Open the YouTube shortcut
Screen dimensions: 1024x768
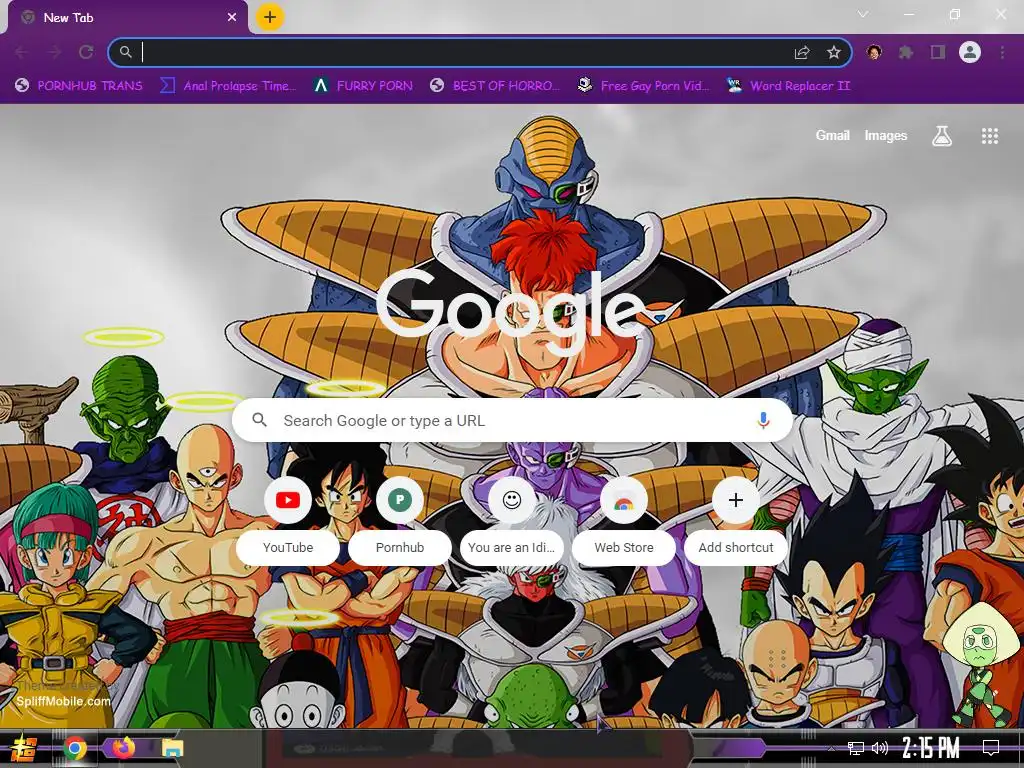[x=288, y=519]
